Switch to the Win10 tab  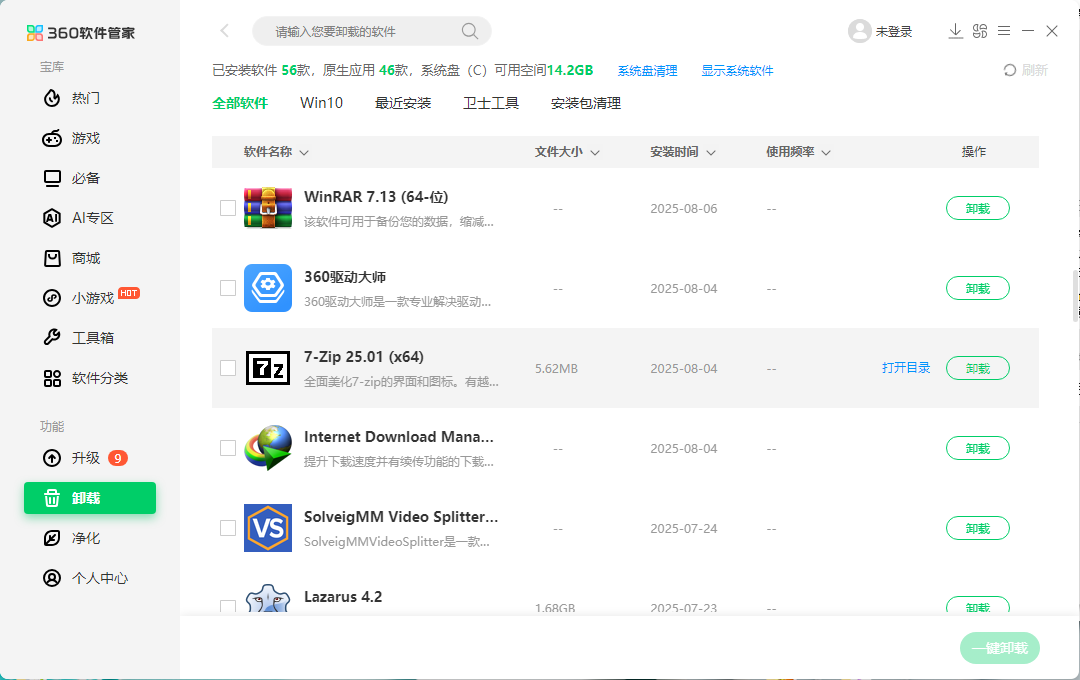(x=321, y=103)
